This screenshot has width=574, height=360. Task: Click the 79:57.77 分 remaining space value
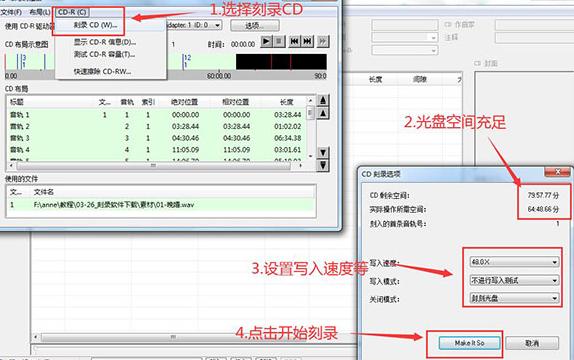coord(543,195)
